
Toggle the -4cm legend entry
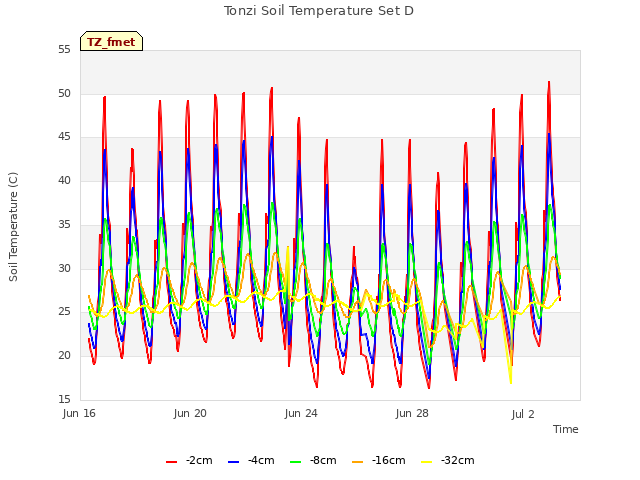click(251, 460)
